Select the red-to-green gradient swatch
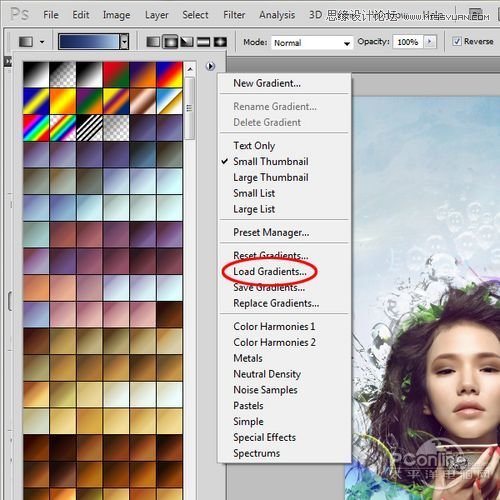 [116, 74]
